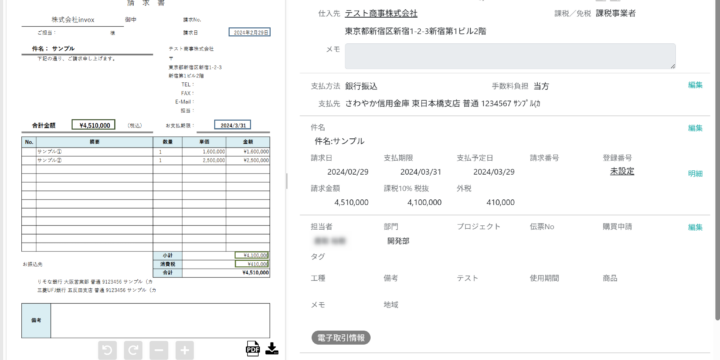
Task: Download the invoice file
Action: click(272, 349)
